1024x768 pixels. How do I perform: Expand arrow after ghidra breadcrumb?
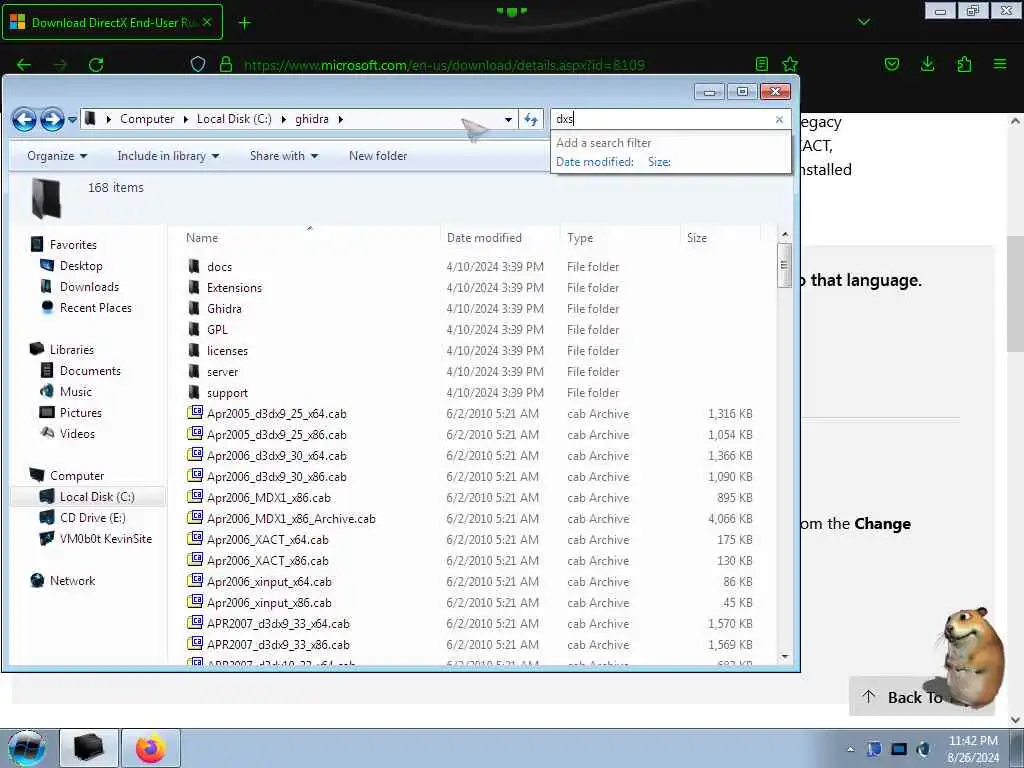pyautogui.click(x=340, y=120)
